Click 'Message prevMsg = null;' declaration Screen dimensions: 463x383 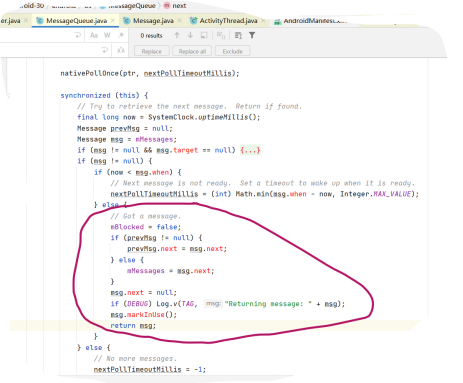click(x=125, y=128)
